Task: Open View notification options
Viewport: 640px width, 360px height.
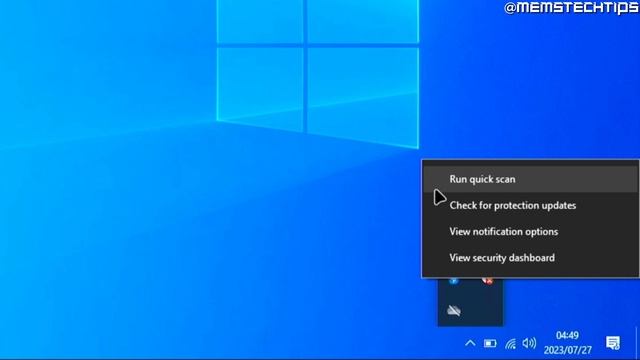Action: click(531, 231)
